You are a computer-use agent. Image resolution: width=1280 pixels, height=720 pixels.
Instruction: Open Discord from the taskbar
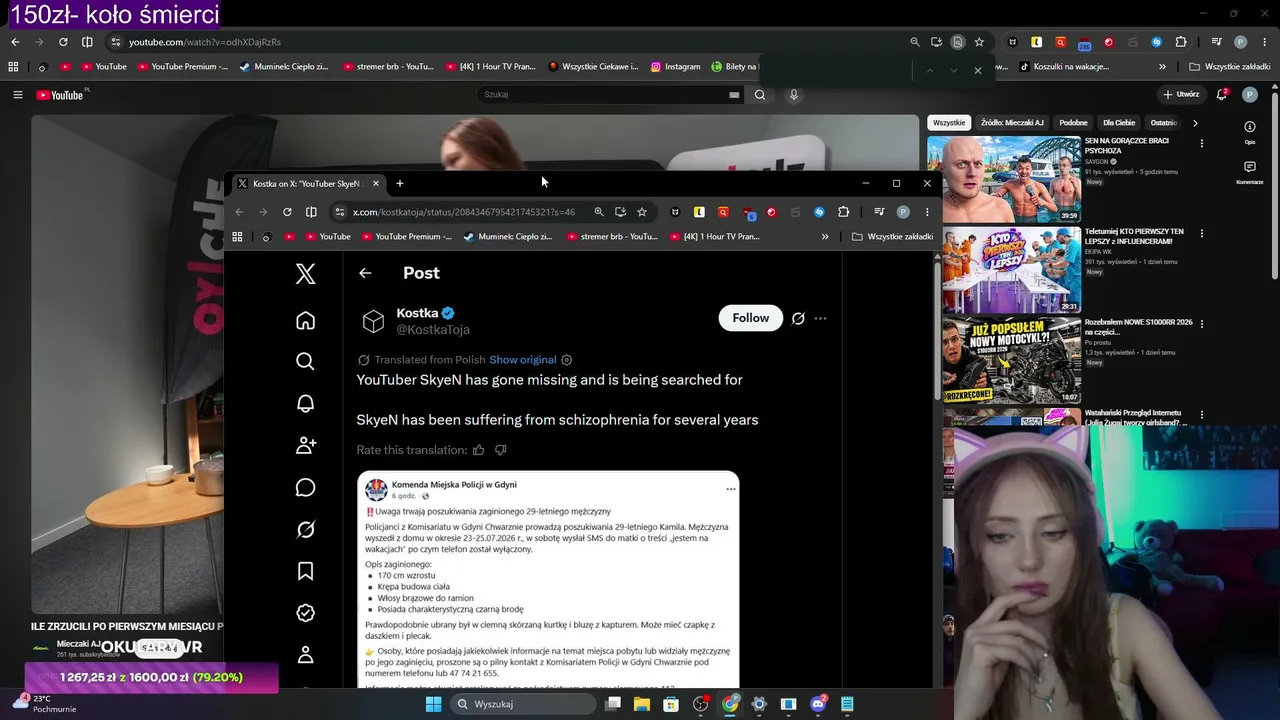coord(818,704)
